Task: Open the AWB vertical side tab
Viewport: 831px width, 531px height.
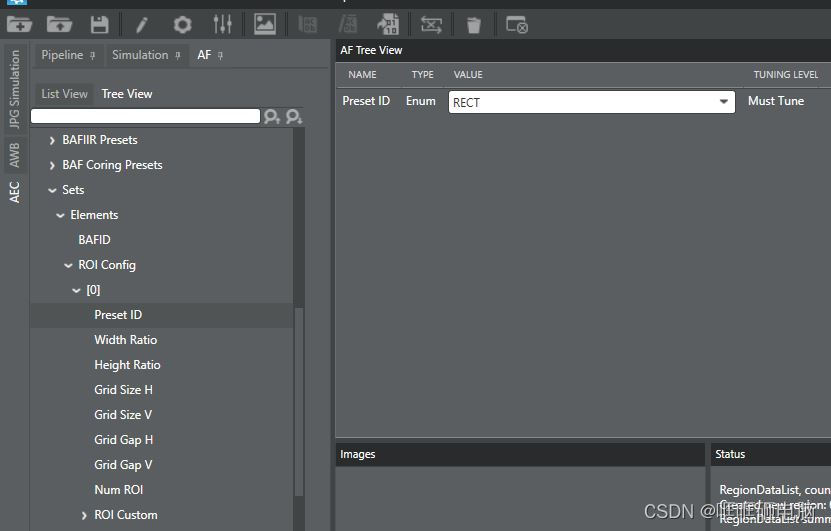Action: click(14, 154)
